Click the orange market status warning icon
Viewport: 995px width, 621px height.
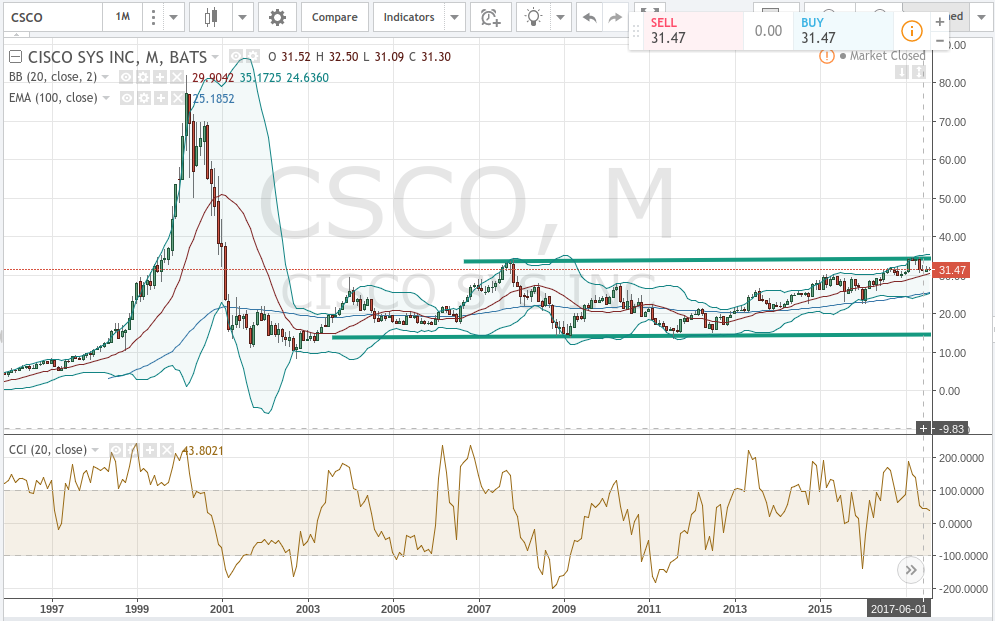pyautogui.click(x=826, y=56)
